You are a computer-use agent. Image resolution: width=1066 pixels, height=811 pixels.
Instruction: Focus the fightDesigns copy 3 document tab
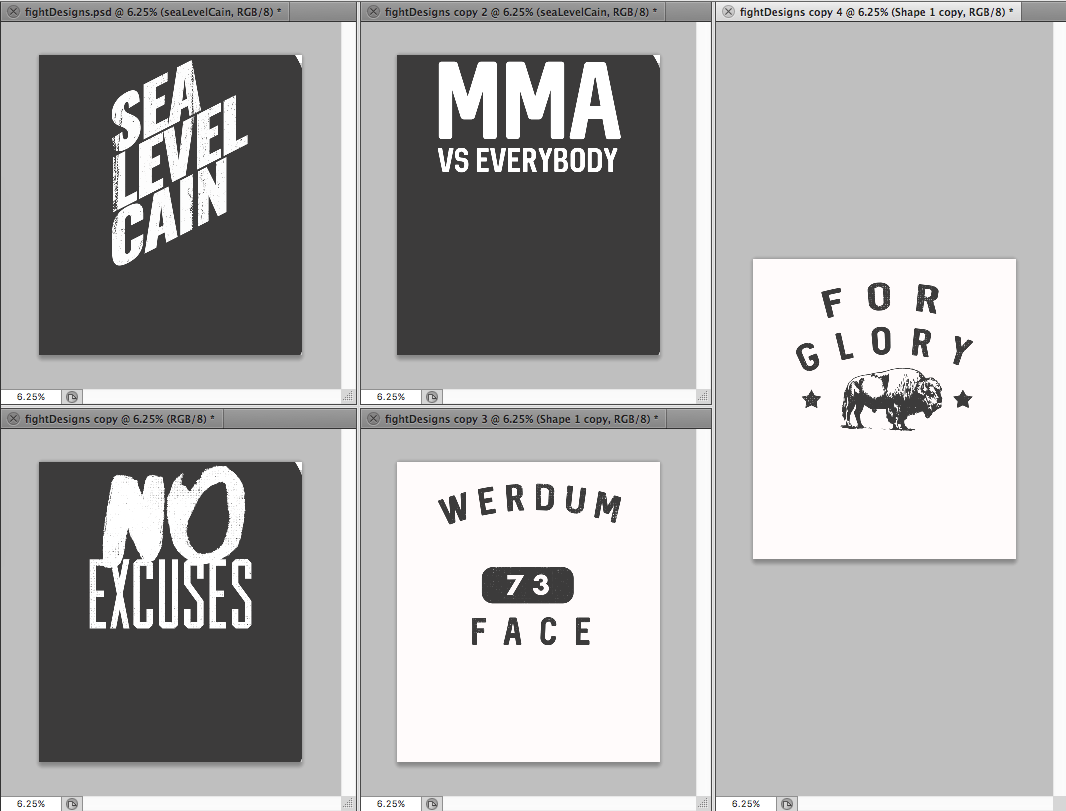tap(513, 419)
